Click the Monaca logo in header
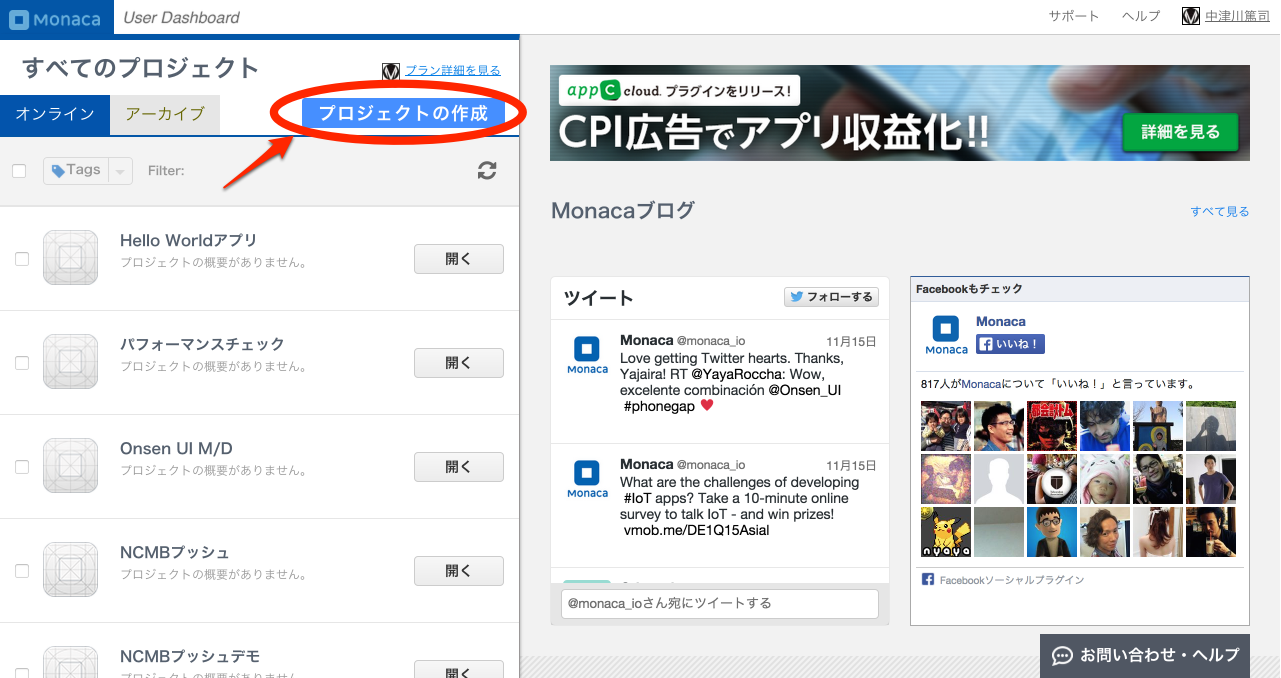This screenshot has width=1281, height=678. pyautogui.click(x=55, y=17)
